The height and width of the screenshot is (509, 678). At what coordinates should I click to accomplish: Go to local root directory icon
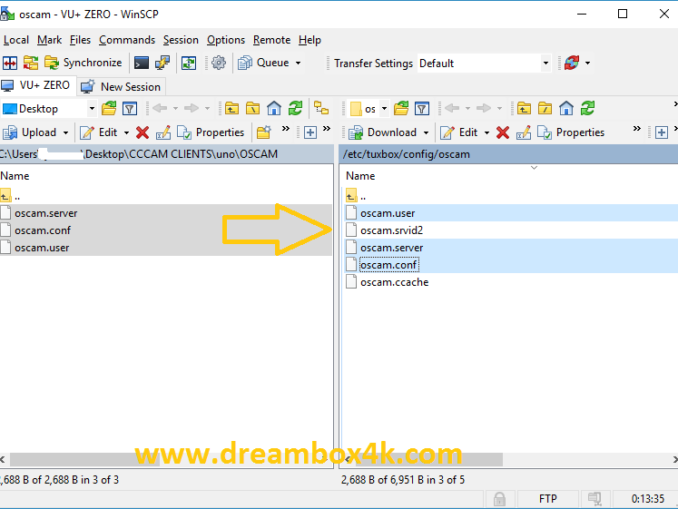253,109
